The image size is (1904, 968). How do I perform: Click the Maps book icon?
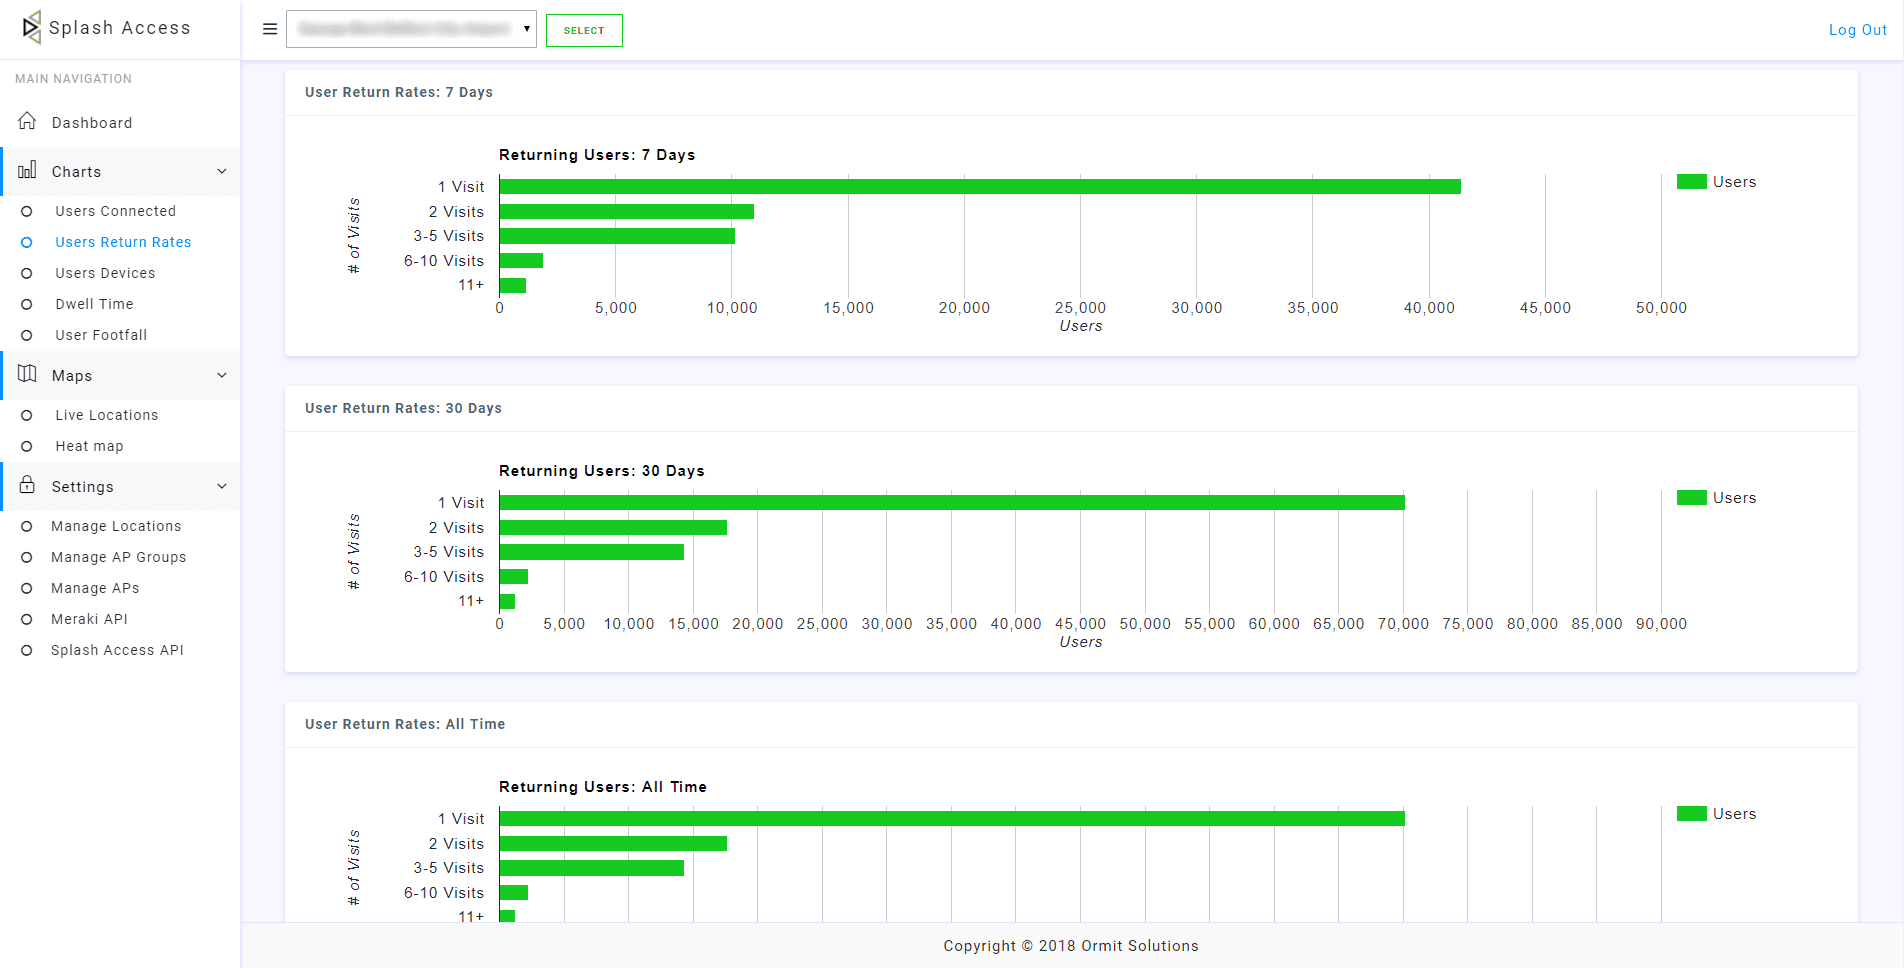pyautogui.click(x=27, y=375)
